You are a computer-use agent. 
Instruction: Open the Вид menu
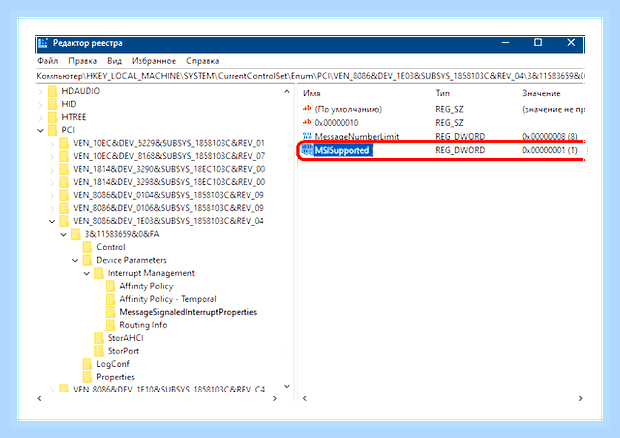(x=114, y=61)
